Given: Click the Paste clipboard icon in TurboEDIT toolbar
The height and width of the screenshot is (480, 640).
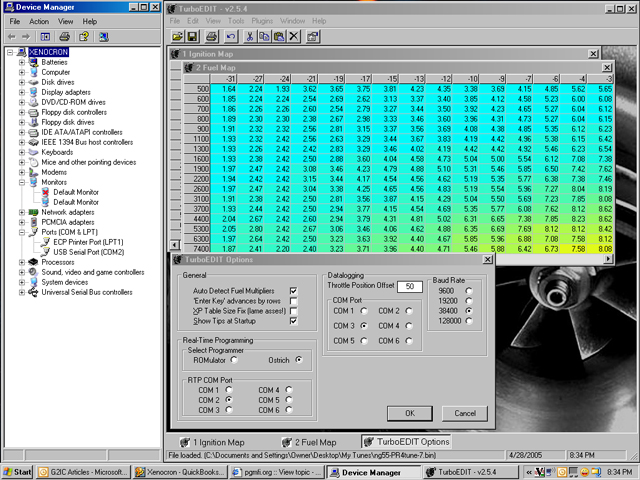Looking at the screenshot, I should click(x=279, y=37).
